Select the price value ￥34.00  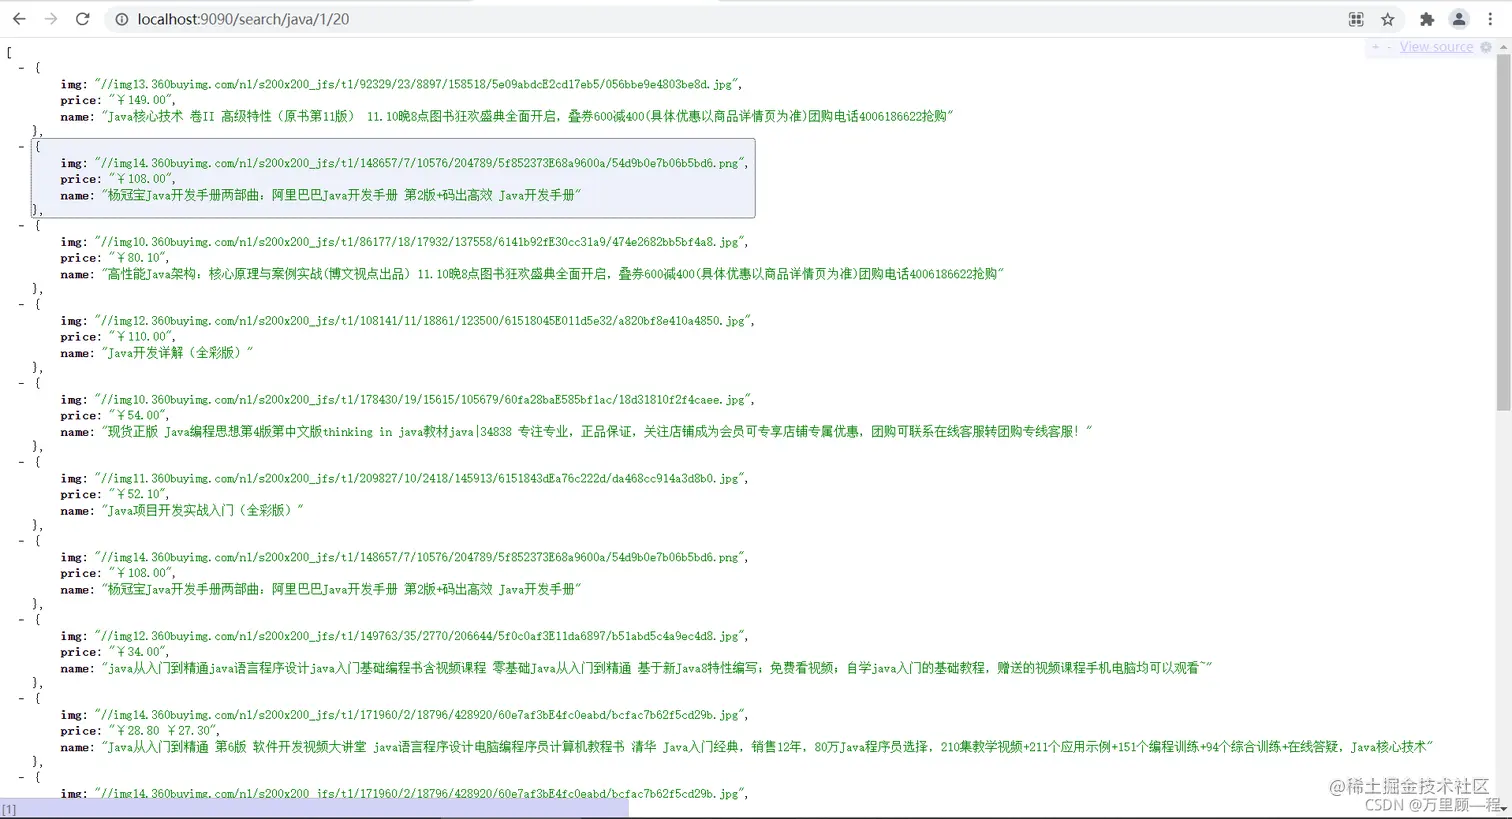pyautogui.click(x=136, y=652)
